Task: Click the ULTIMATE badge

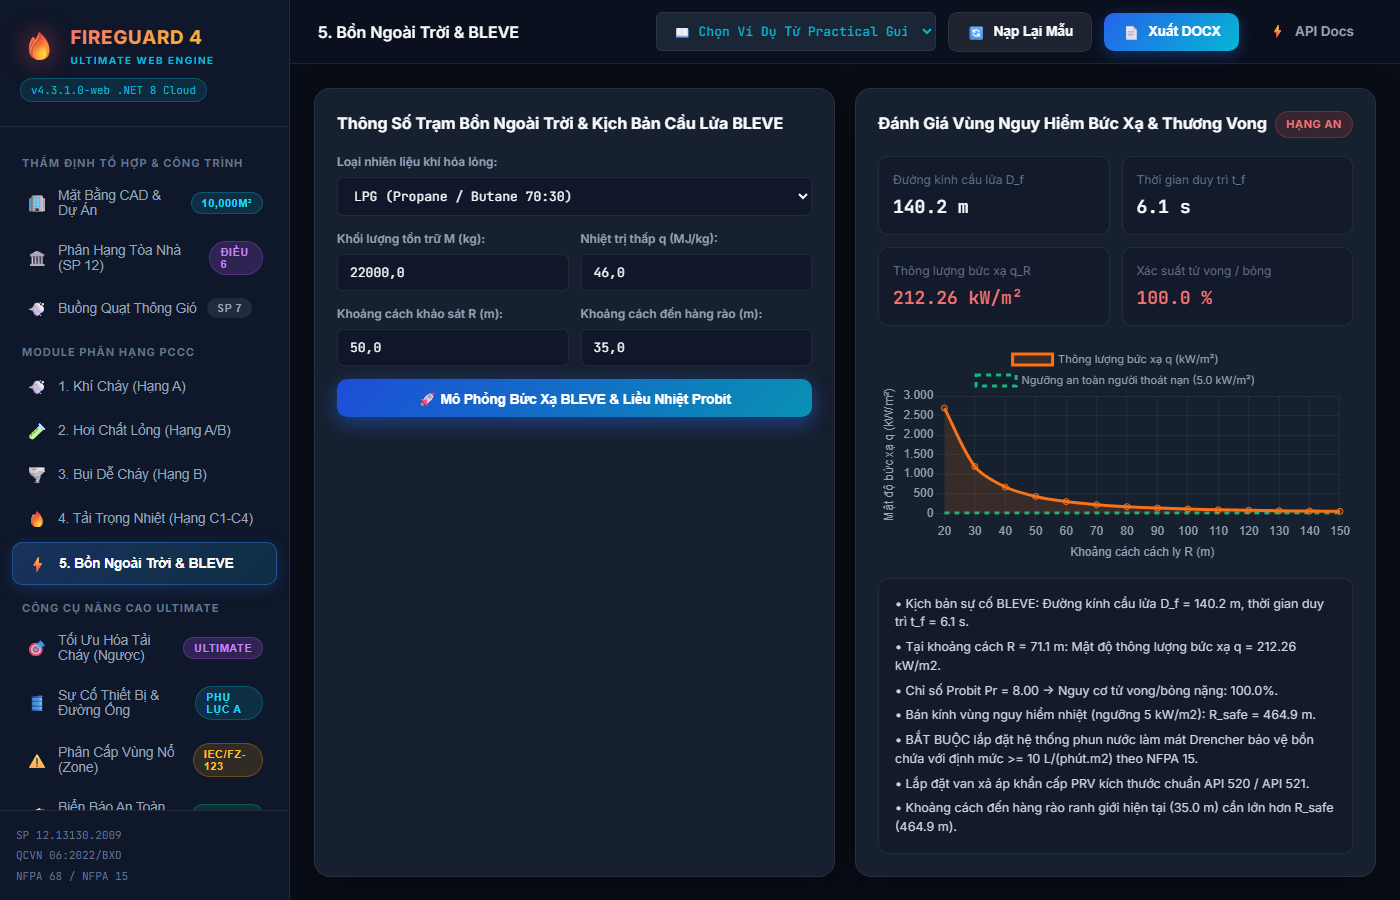Action: (x=223, y=648)
